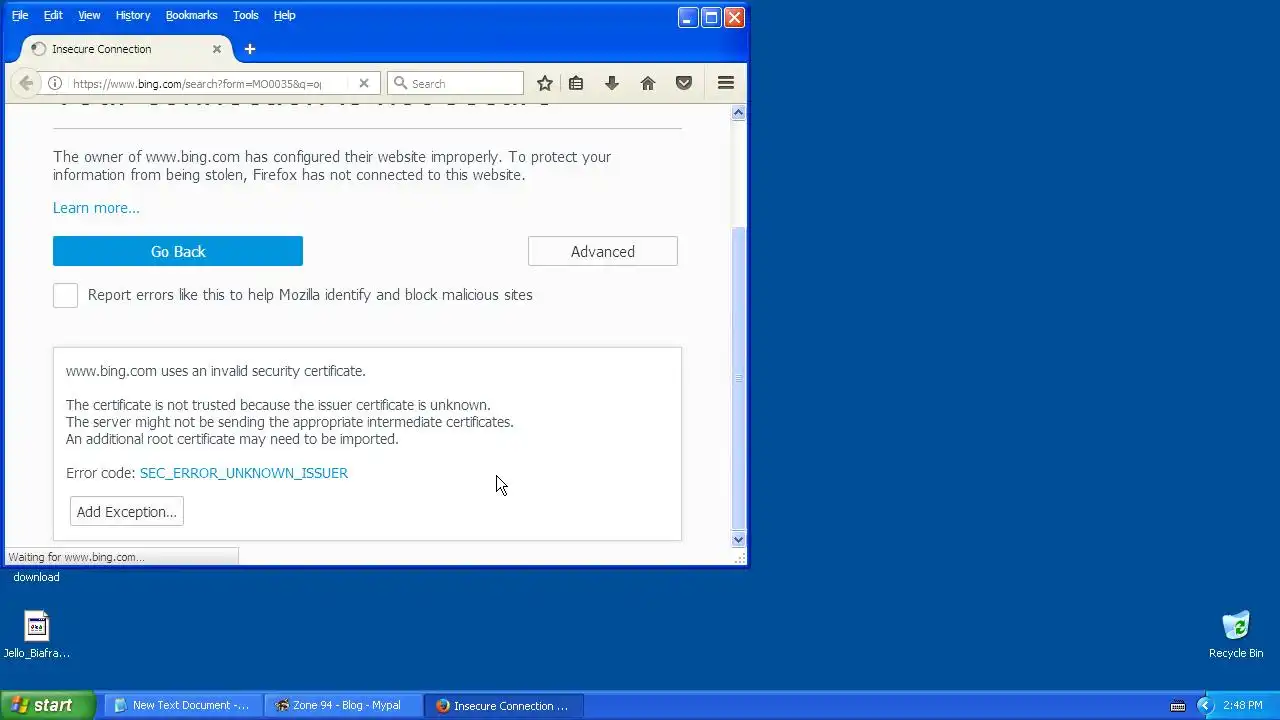Close the Insecure Connection tab
1280x720 pixels.
point(217,49)
